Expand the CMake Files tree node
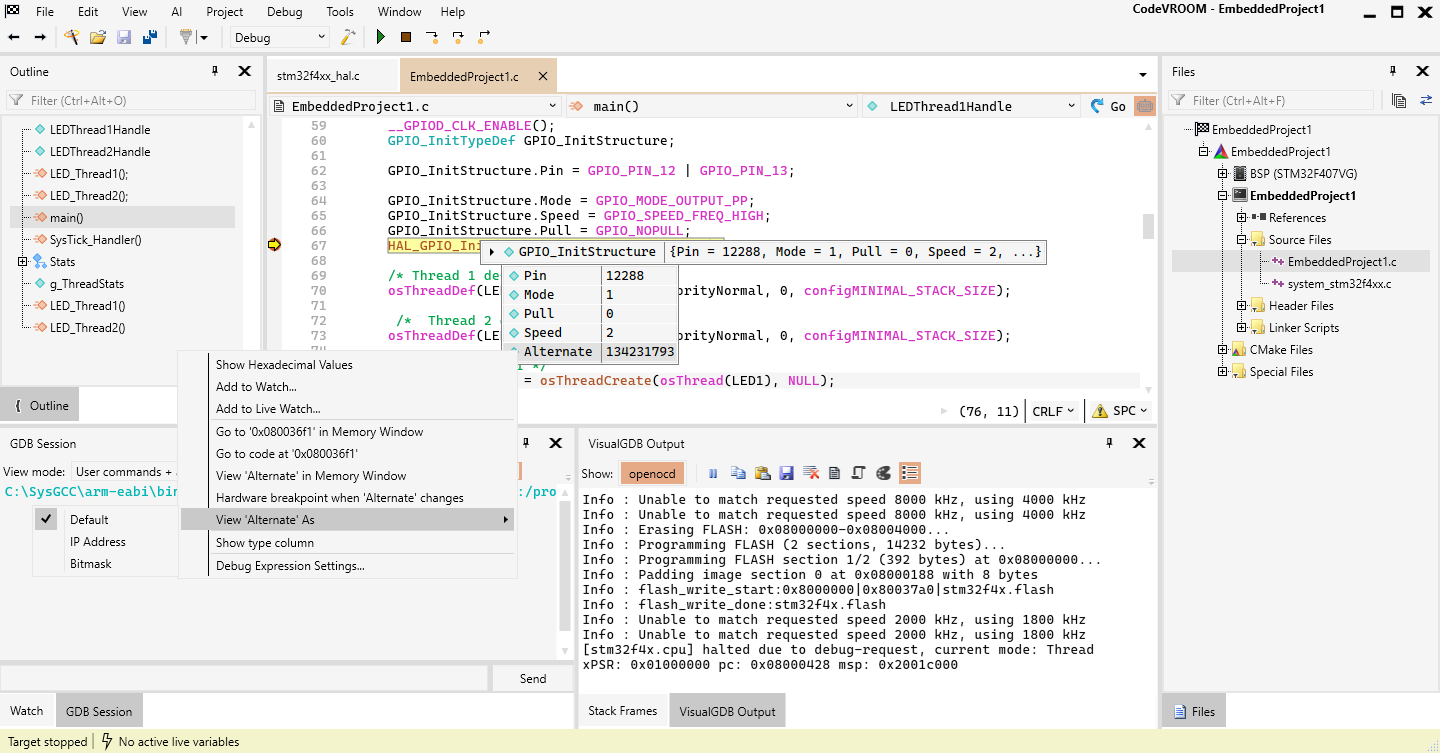Viewport: 1440px width, 753px height. click(1222, 350)
